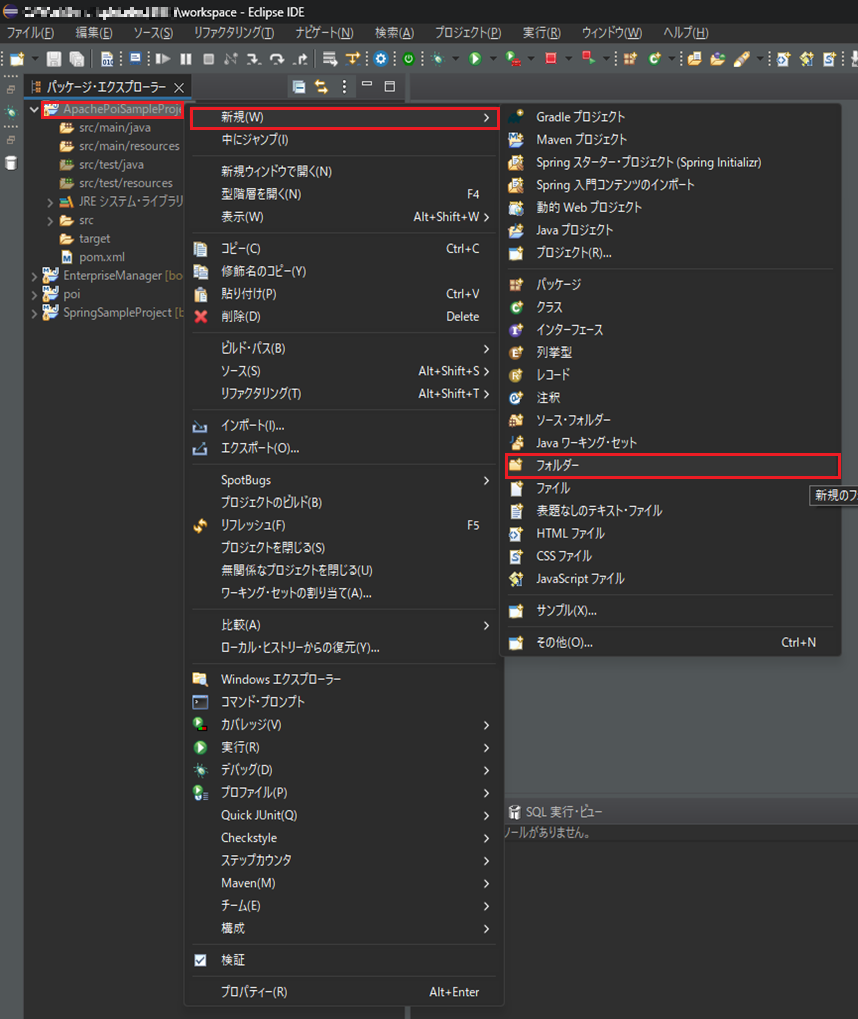Viewport: 858px width, 1019px height.
Task: Select リフレッシュ(F) context menu entry
Action: 344,525
